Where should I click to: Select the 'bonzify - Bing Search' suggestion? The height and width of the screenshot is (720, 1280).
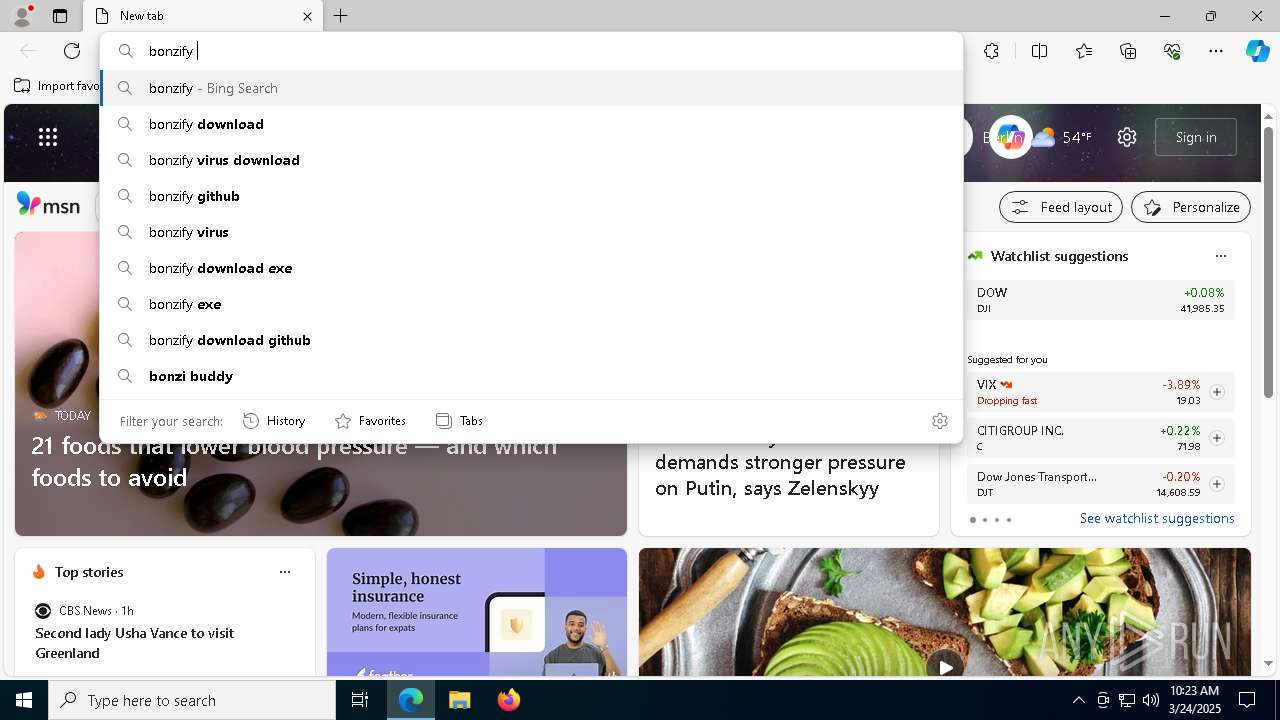tap(531, 88)
